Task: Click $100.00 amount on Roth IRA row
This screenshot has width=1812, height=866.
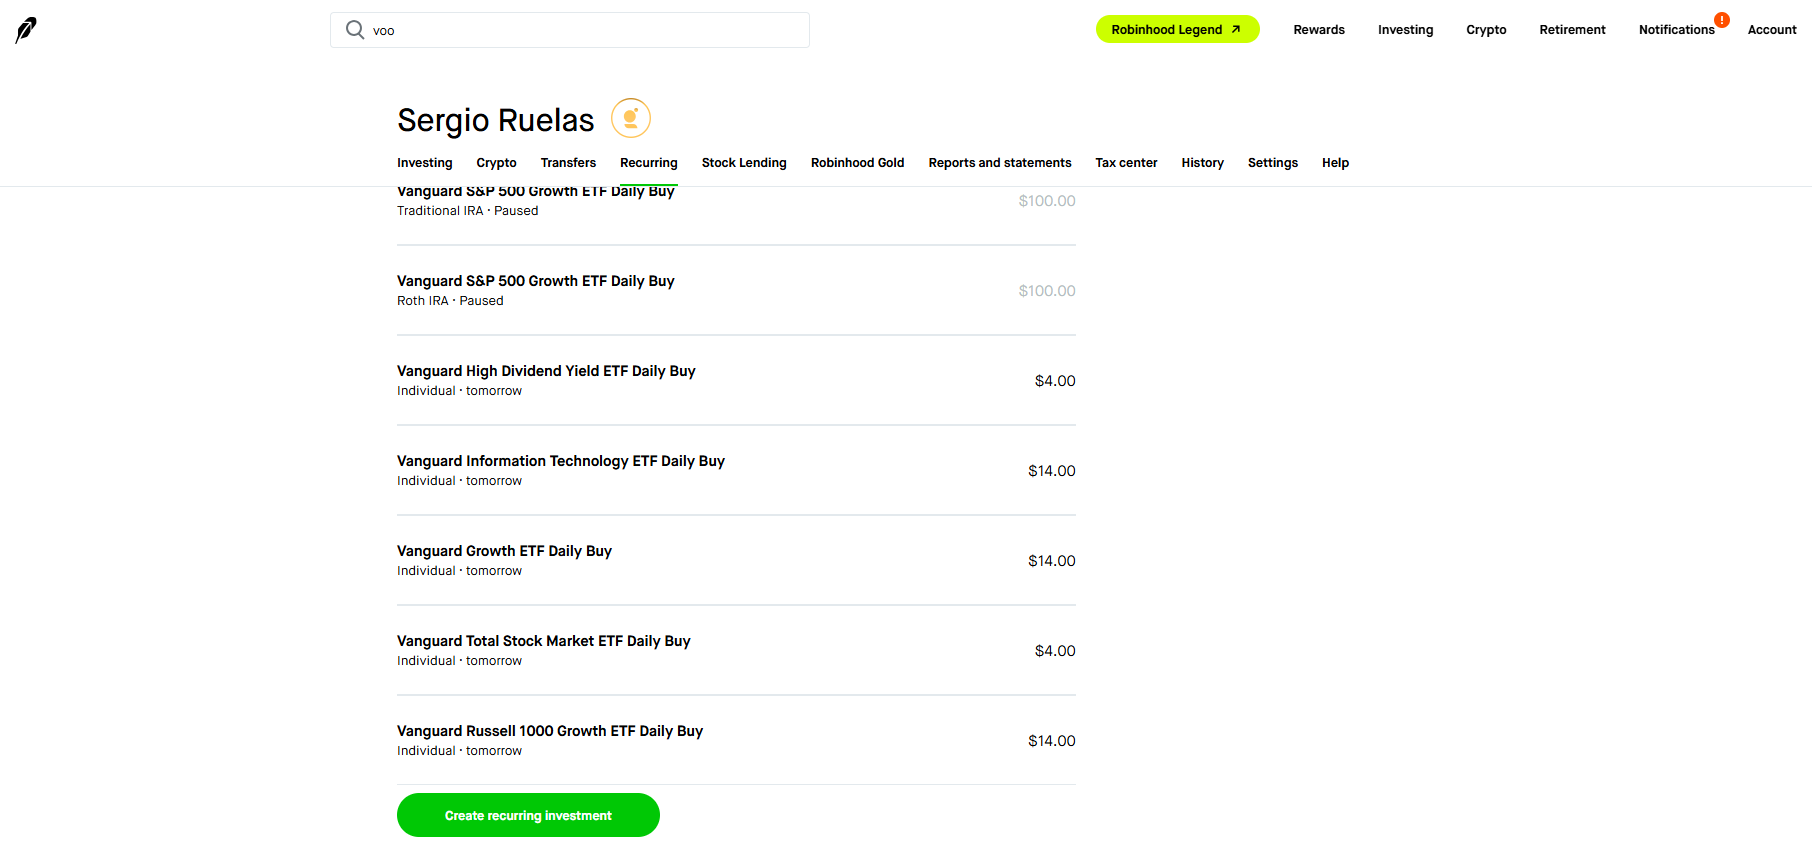Action: pos(1047,291)
